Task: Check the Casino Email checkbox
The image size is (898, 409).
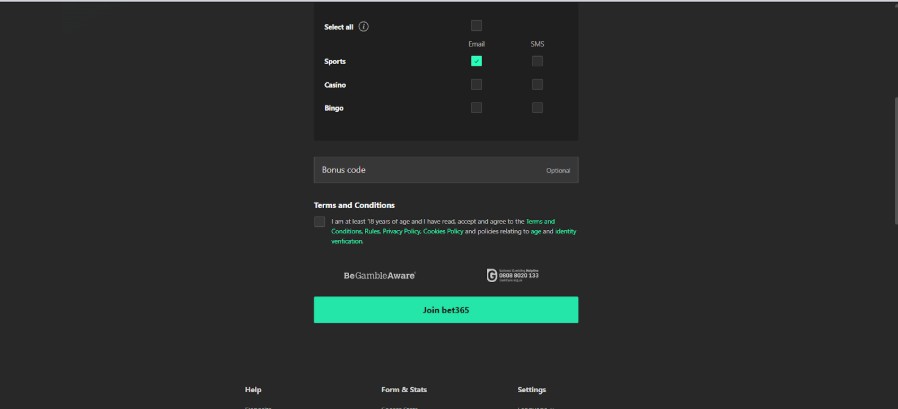Action: pos(476,85)
